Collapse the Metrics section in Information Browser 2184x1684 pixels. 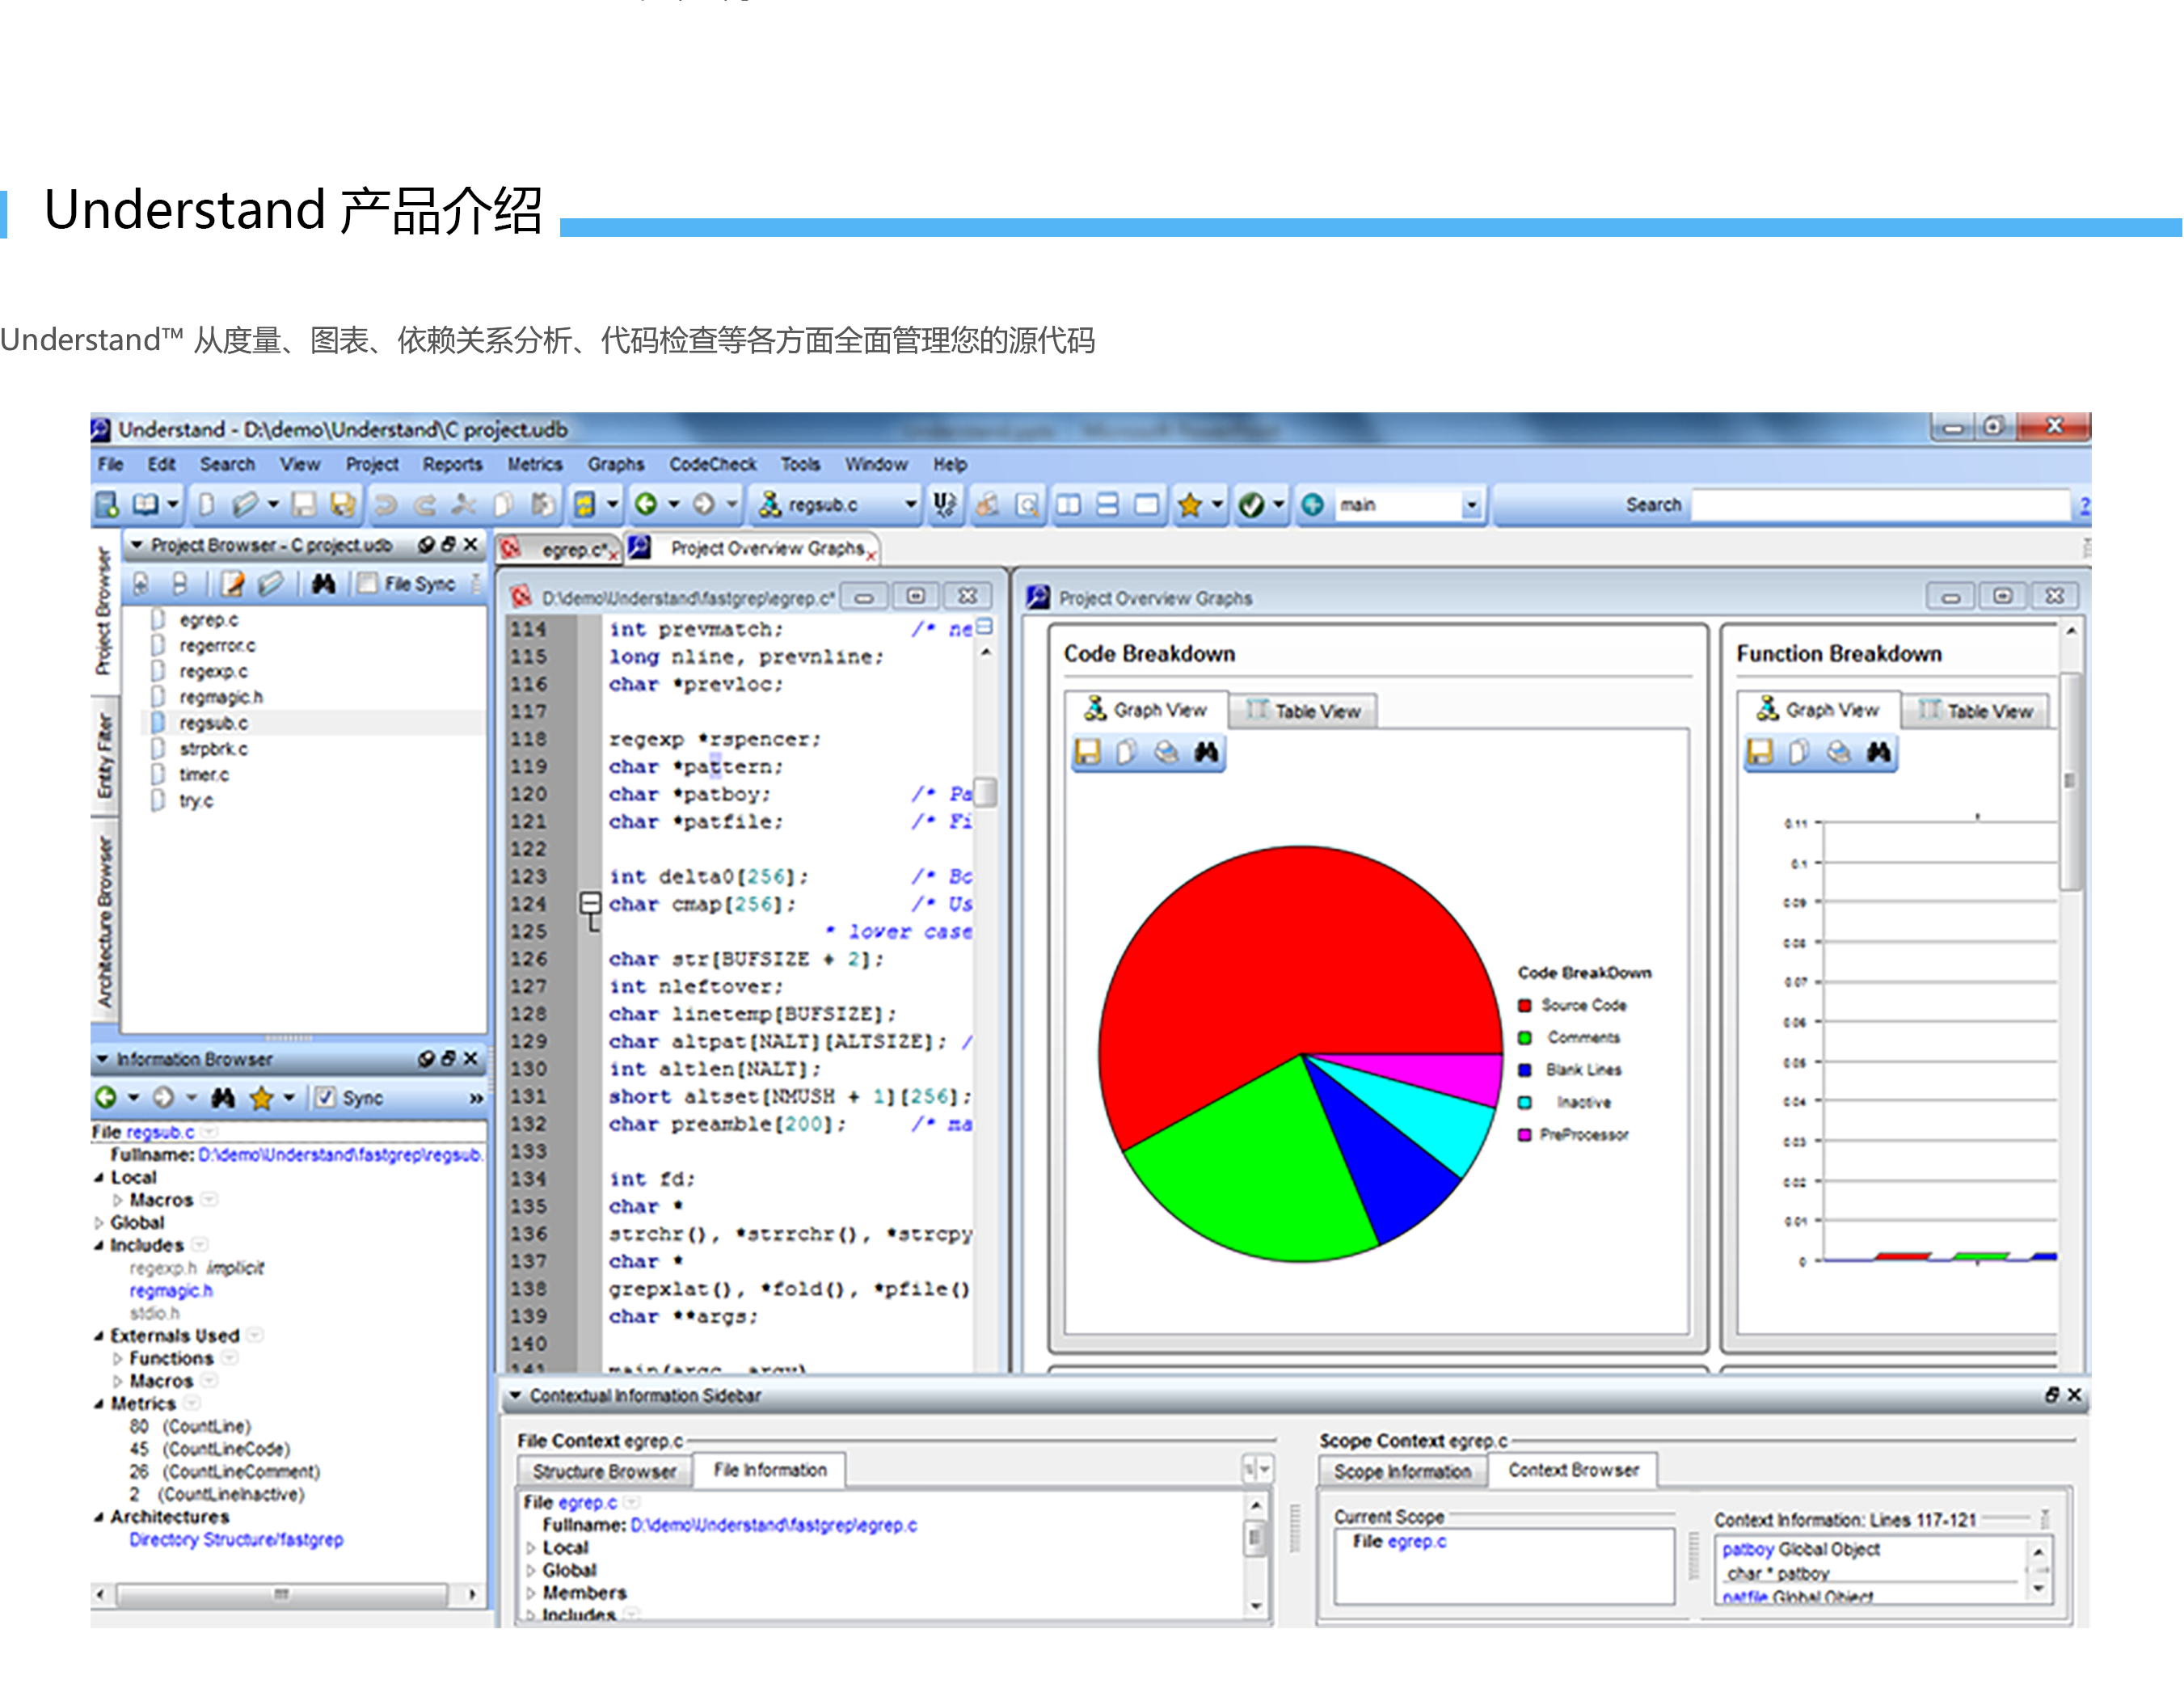point(99,1404)
